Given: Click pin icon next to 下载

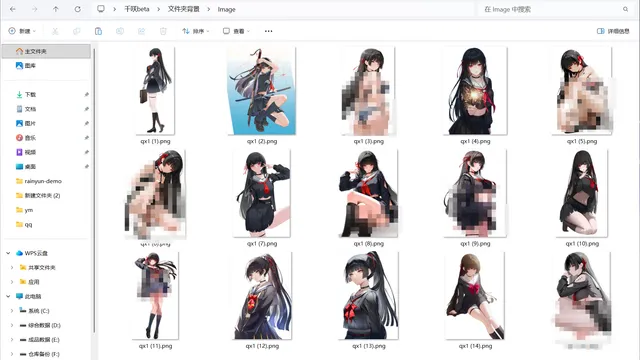Looking at the screenshot, I should (87, 94).
